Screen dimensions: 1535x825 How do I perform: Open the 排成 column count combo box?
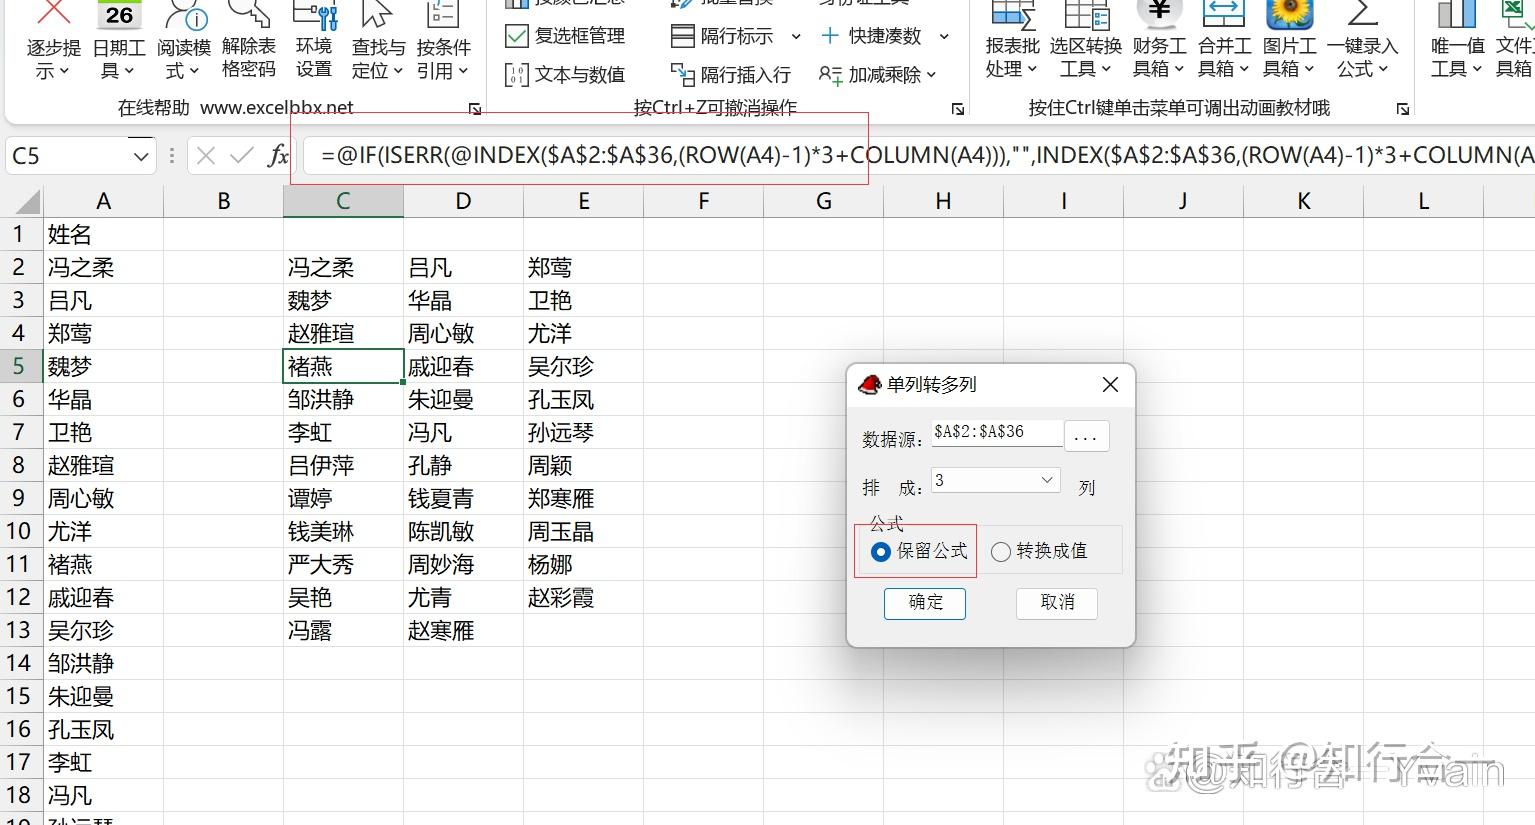pyautogui.click(x=995, y=481)
